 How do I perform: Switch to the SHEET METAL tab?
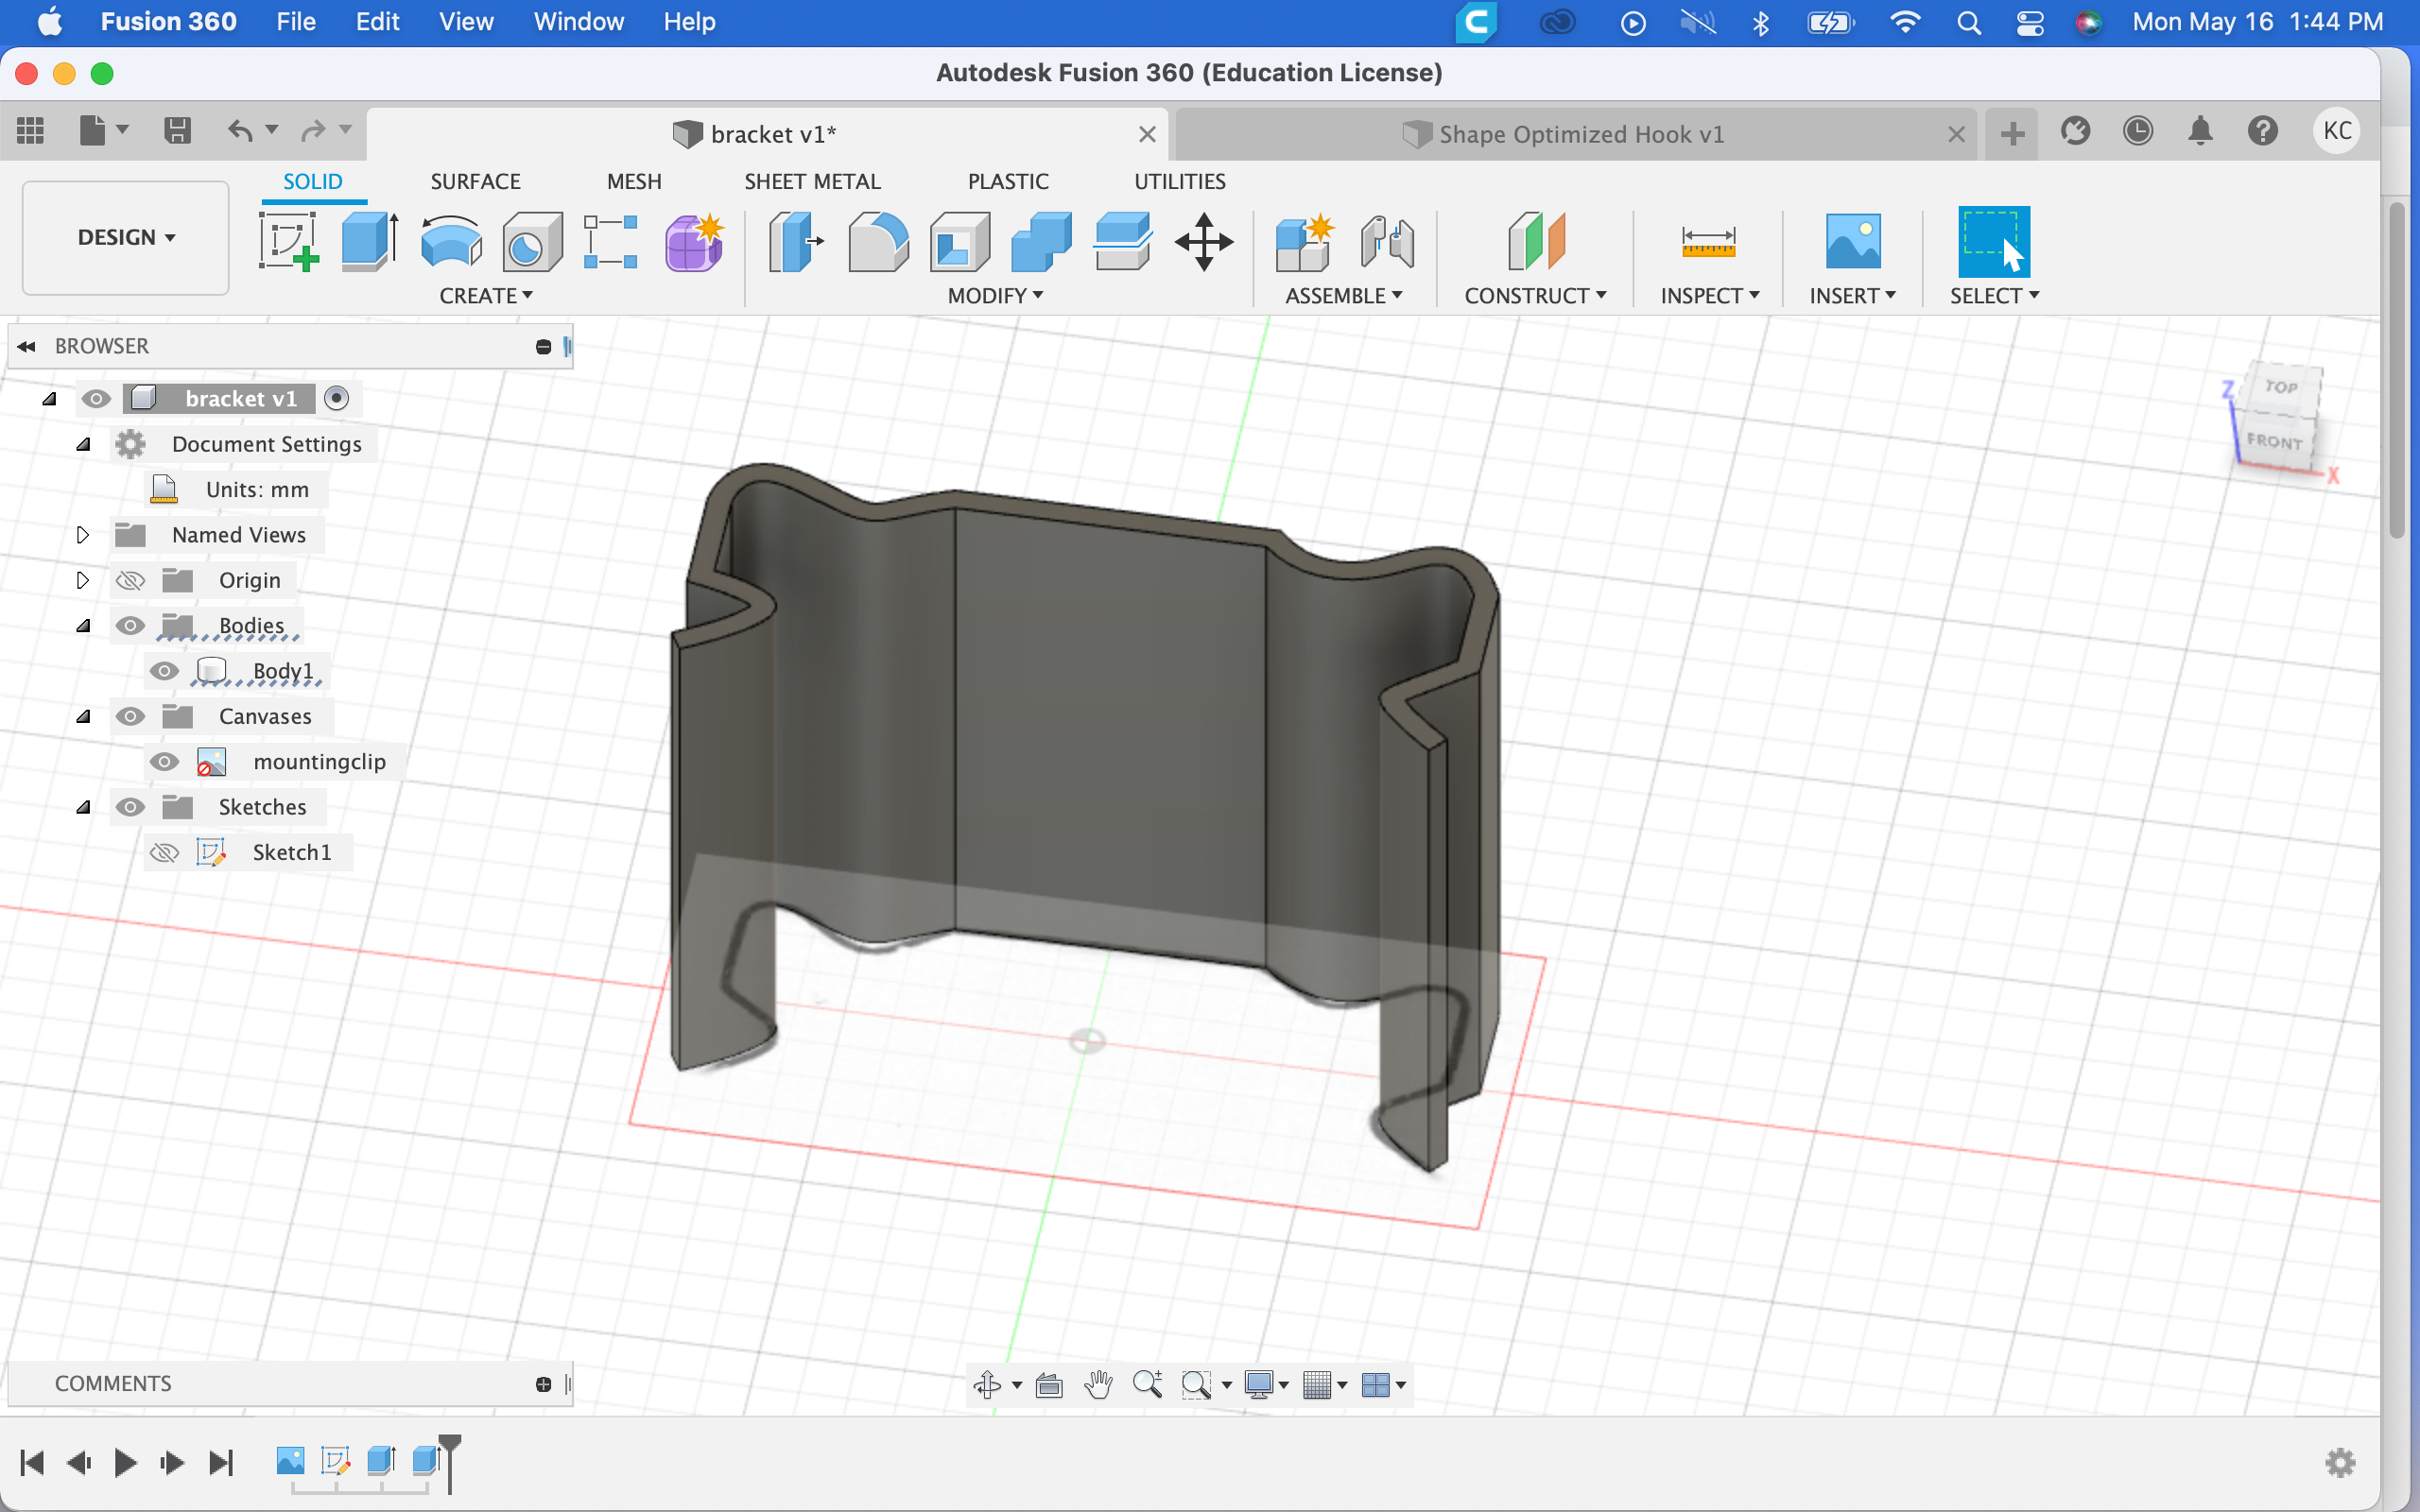(812, 181)
